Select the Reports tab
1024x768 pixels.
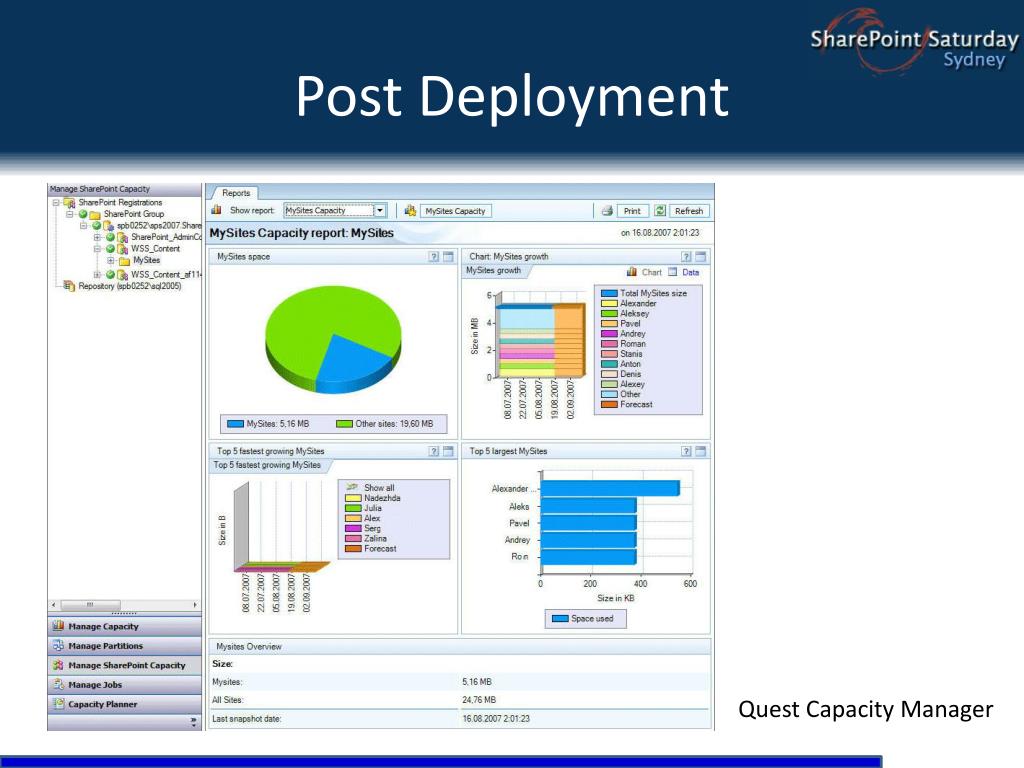(236, 193)
